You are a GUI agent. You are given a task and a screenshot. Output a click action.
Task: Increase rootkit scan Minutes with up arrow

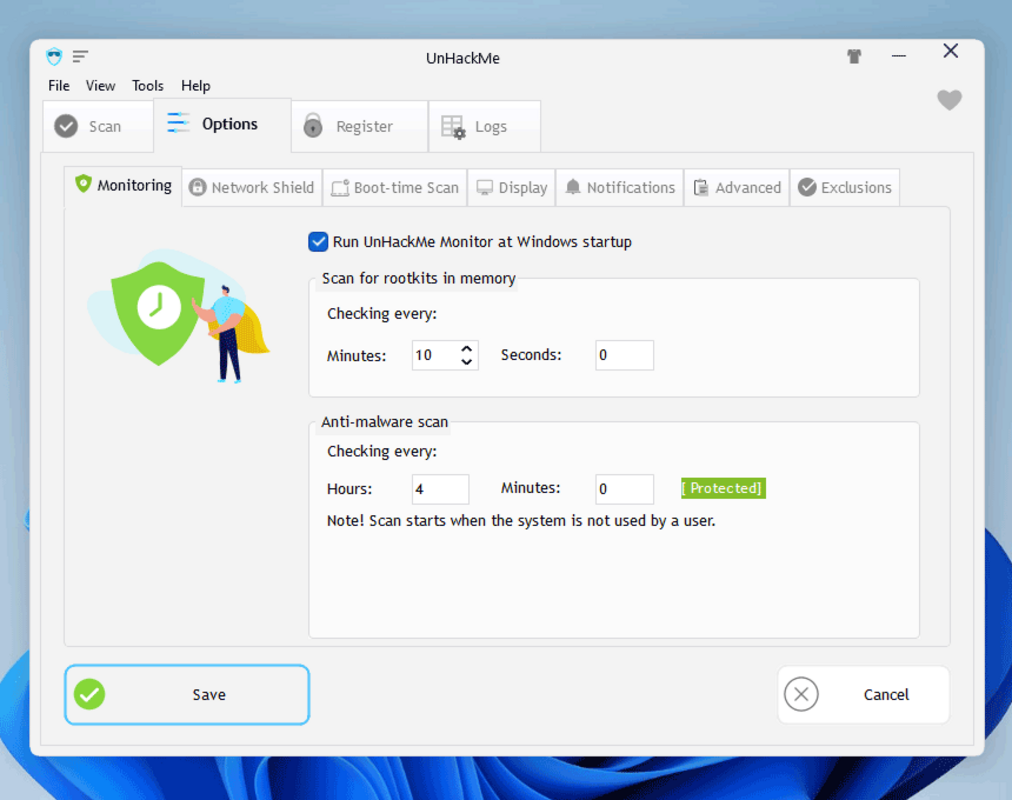coord(467,348)
